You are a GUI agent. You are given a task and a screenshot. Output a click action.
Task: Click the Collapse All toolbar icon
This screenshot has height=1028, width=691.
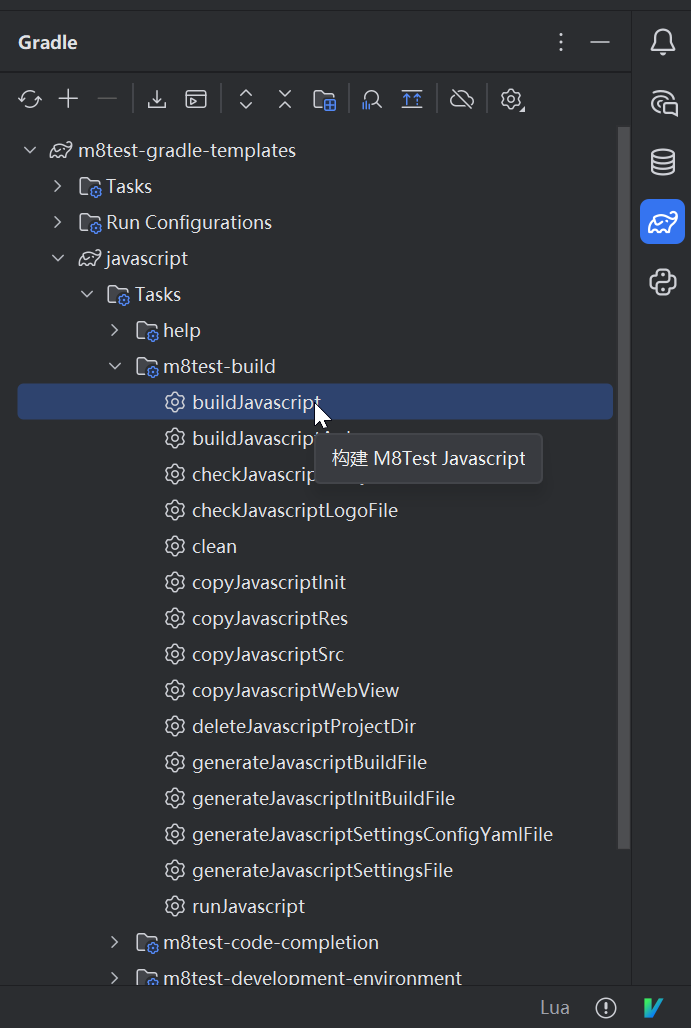pos(285,99)
